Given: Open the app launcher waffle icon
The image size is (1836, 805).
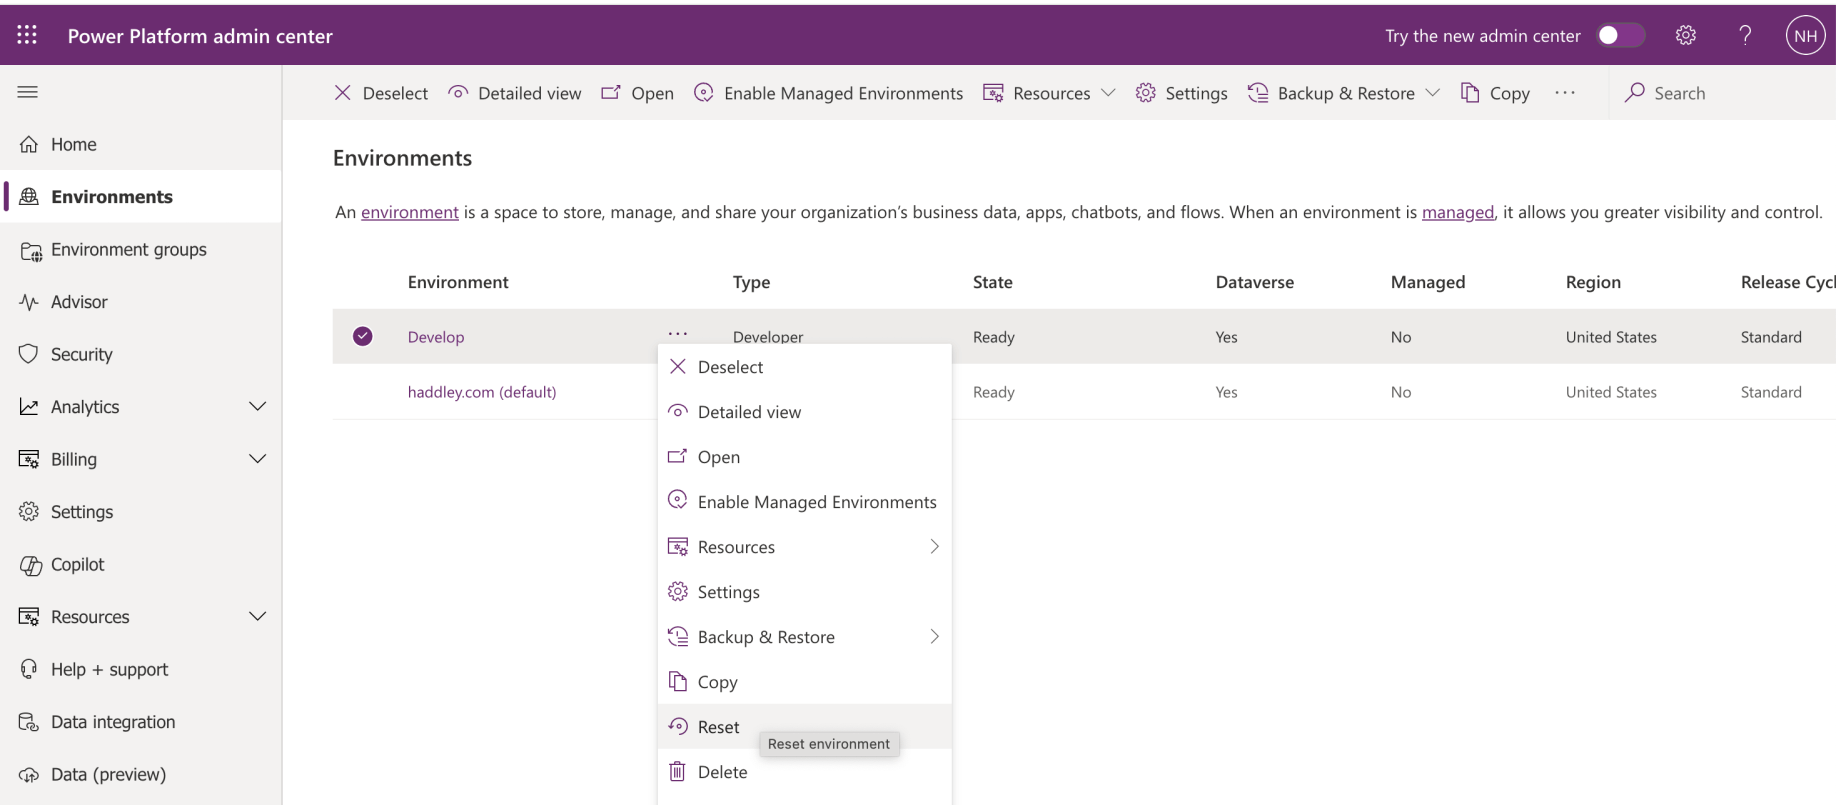Looking at the screenshot, I should coord(27,36).
